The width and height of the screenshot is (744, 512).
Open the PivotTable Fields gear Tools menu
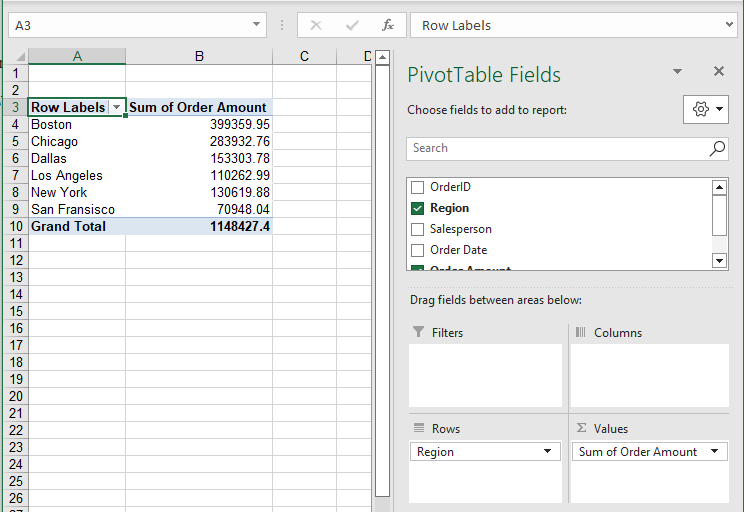[705, 109]
